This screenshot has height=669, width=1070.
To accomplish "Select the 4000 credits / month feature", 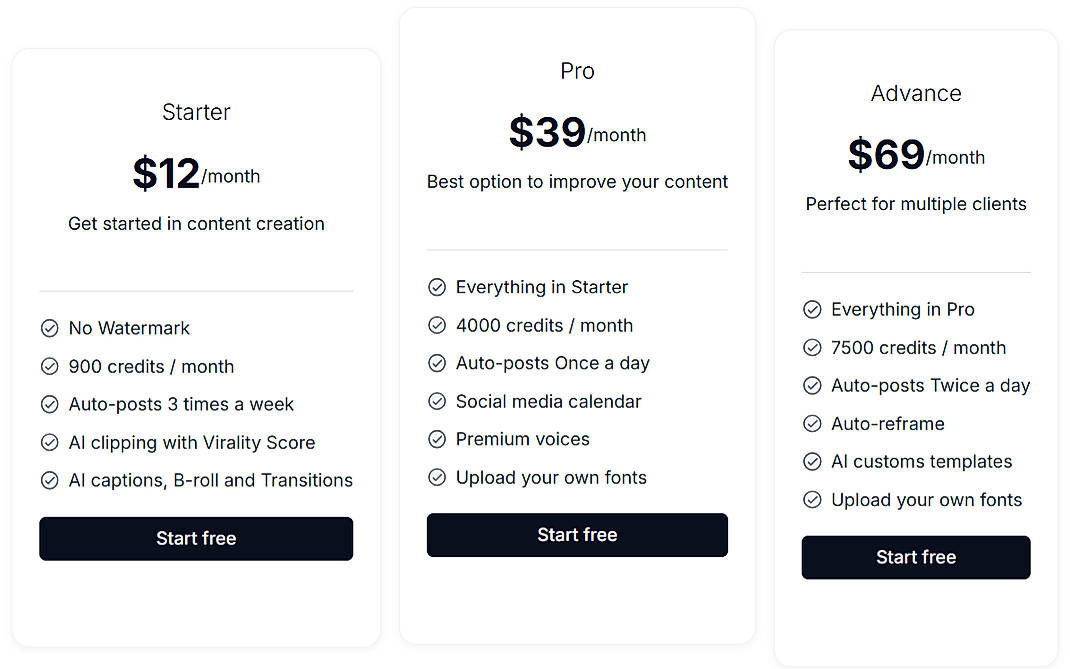I will pos(544,325).
